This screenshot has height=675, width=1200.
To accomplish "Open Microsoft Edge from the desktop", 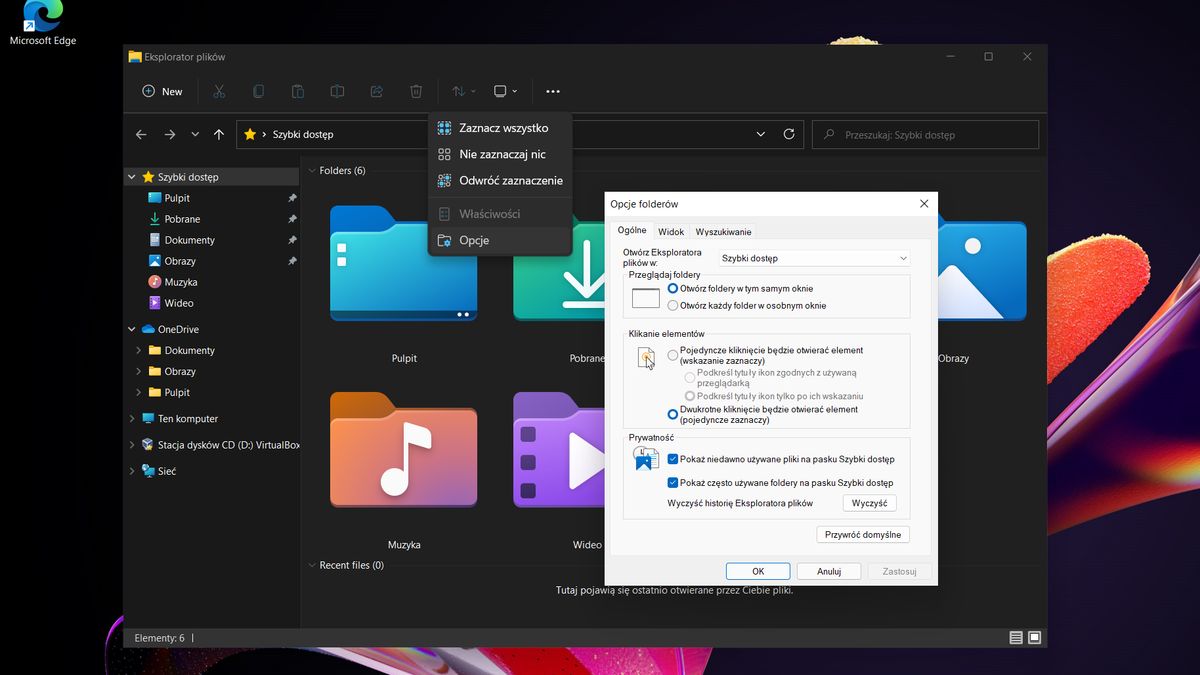I will [41, 18].
